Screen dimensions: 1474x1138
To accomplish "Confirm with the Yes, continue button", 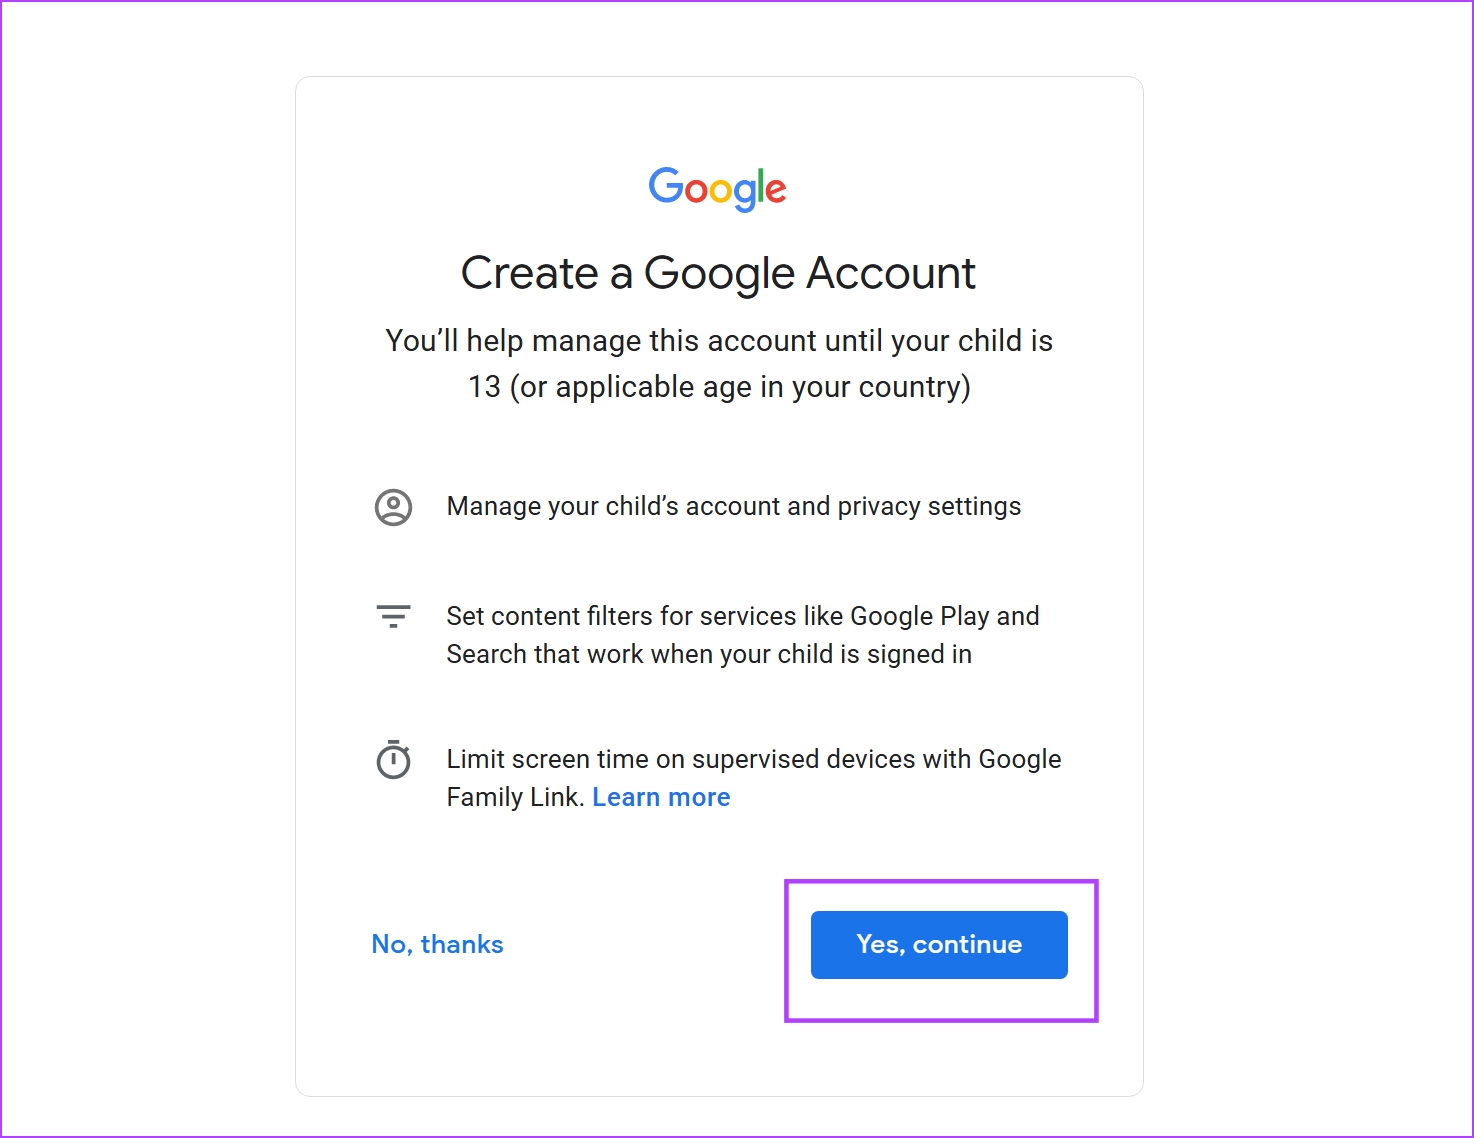I will click(939, 945).
